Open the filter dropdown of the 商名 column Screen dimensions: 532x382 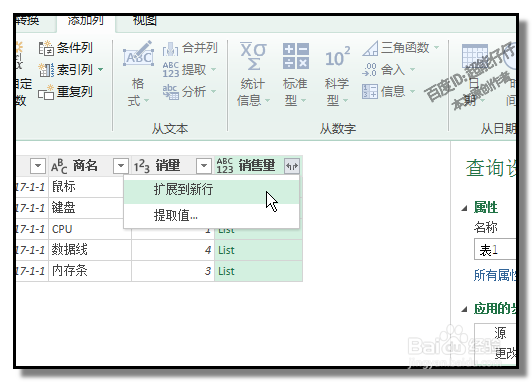click(x=121, y=166)
